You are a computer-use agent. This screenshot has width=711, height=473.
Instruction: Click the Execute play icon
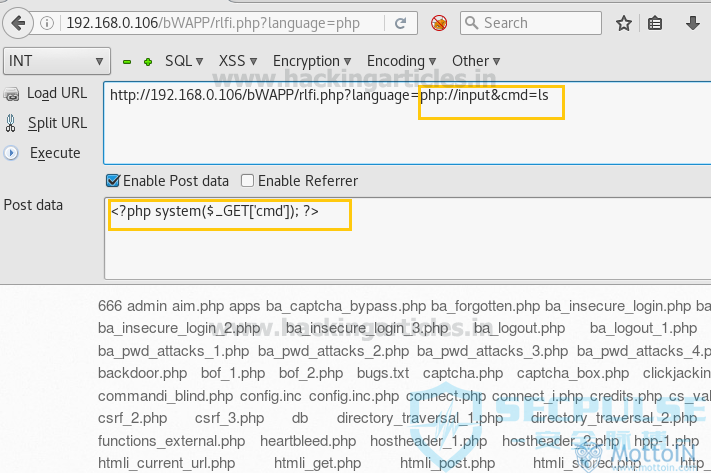tap(11, 153)
